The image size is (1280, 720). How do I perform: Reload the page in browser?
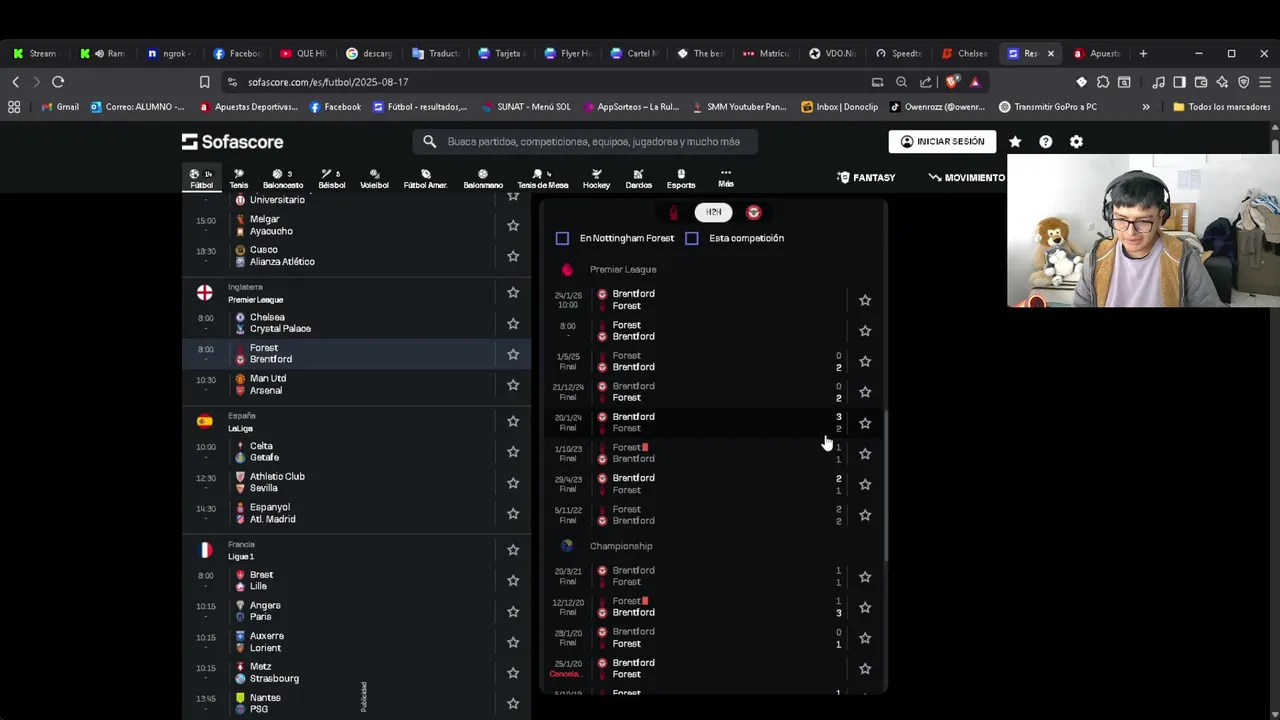58,82
